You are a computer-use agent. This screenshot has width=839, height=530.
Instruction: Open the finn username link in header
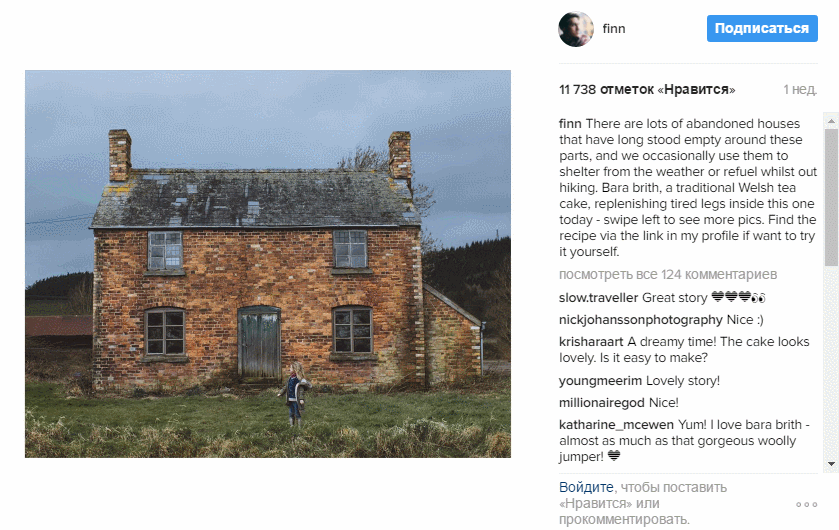pos(614,29)
